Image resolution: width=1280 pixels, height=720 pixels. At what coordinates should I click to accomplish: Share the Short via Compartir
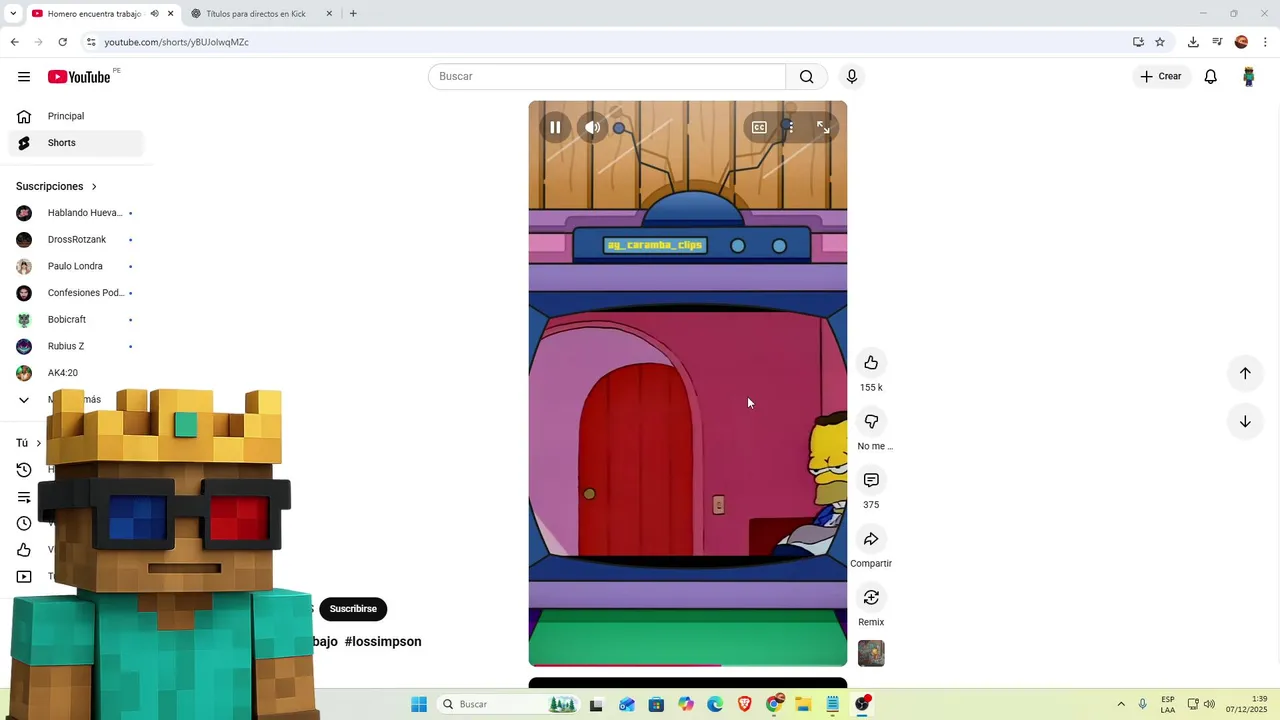[871, 539]
